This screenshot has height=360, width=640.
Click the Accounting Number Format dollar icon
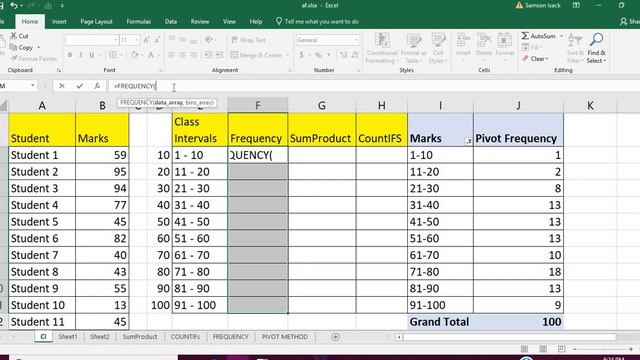click(x=302, y=55)
